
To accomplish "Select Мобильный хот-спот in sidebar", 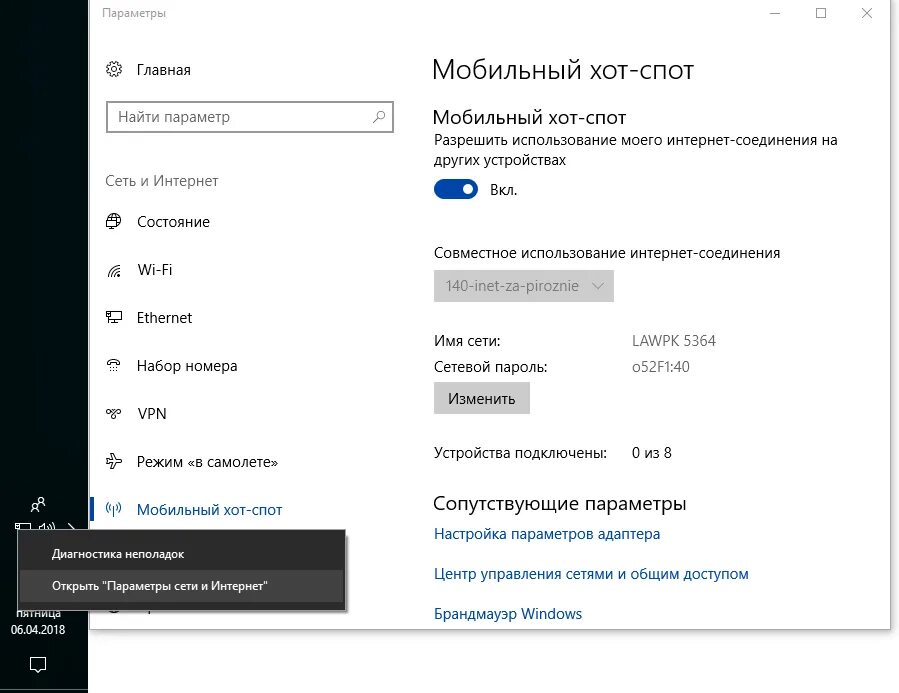I will 209,510.
